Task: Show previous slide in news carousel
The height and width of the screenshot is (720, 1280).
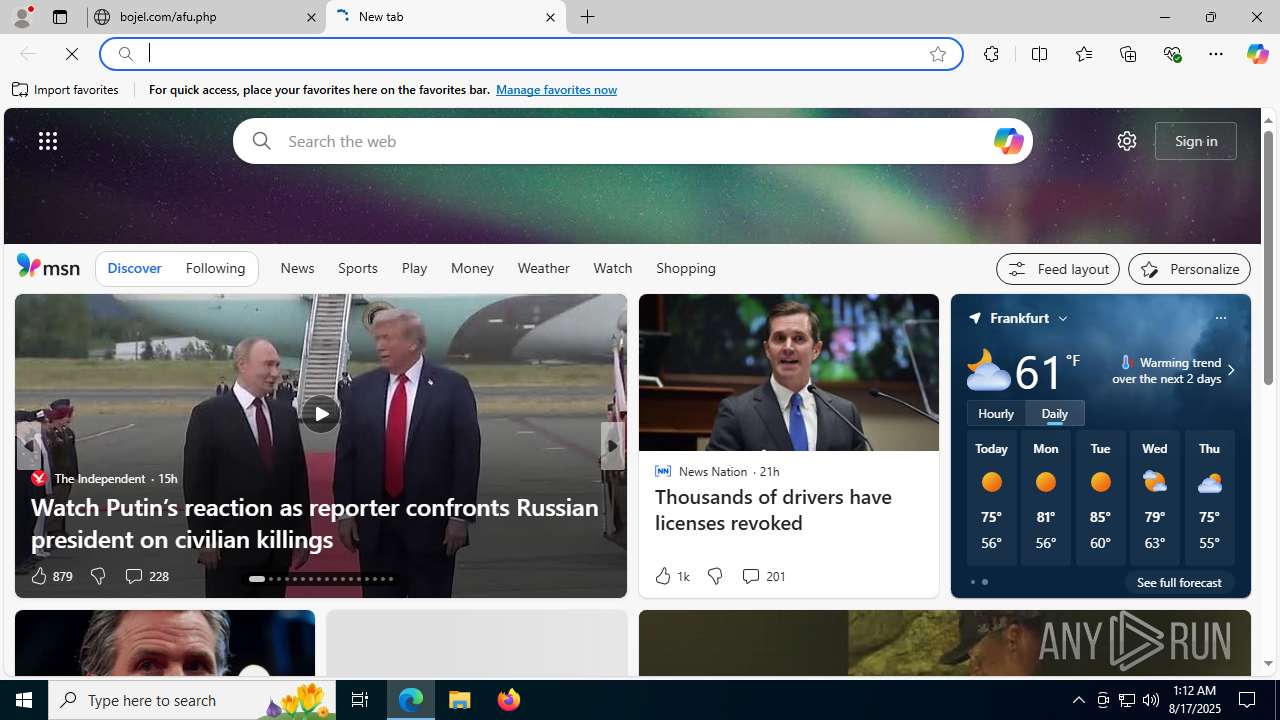Action: click(x=28, y=446)
